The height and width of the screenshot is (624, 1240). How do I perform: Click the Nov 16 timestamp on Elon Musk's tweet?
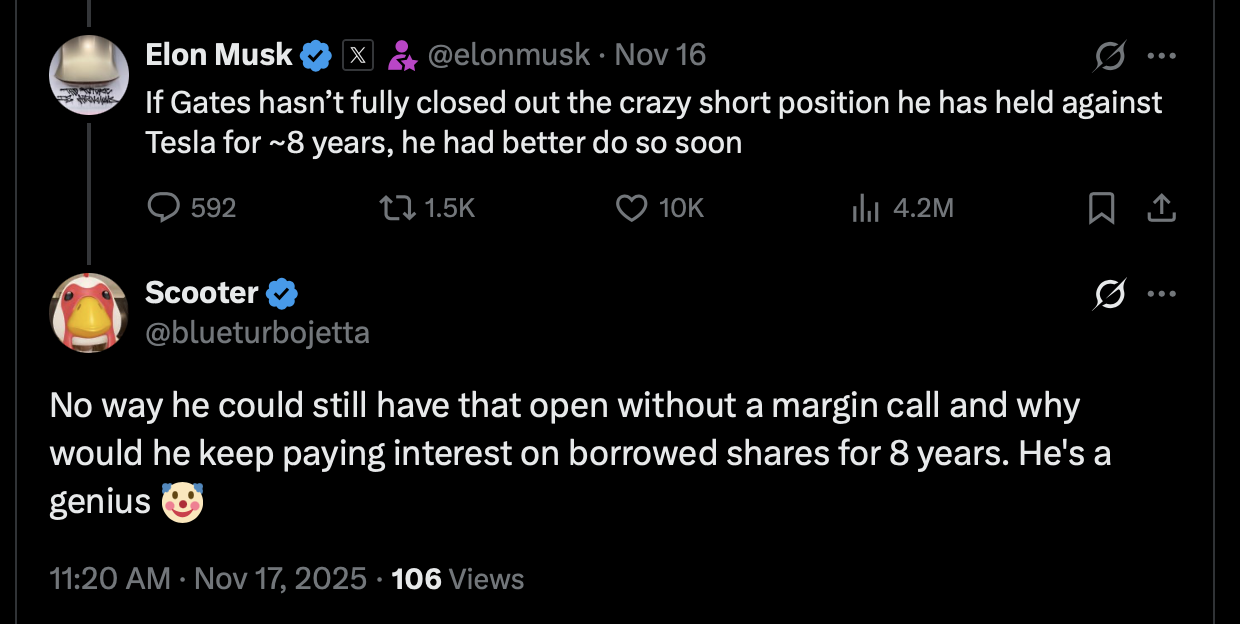pyautogui.click(x=660, y=55)
